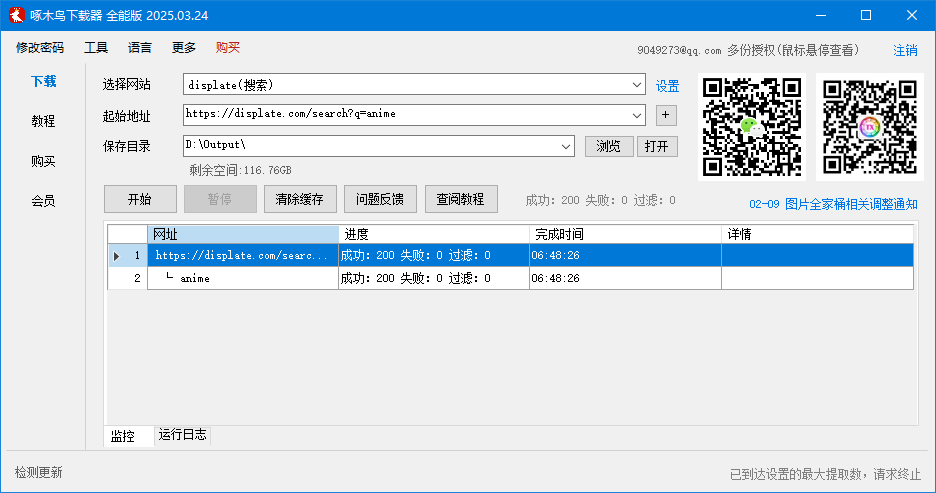Click the 暂停 button
The height and width of the screenshot is (493, 936).
click(220, 199)
